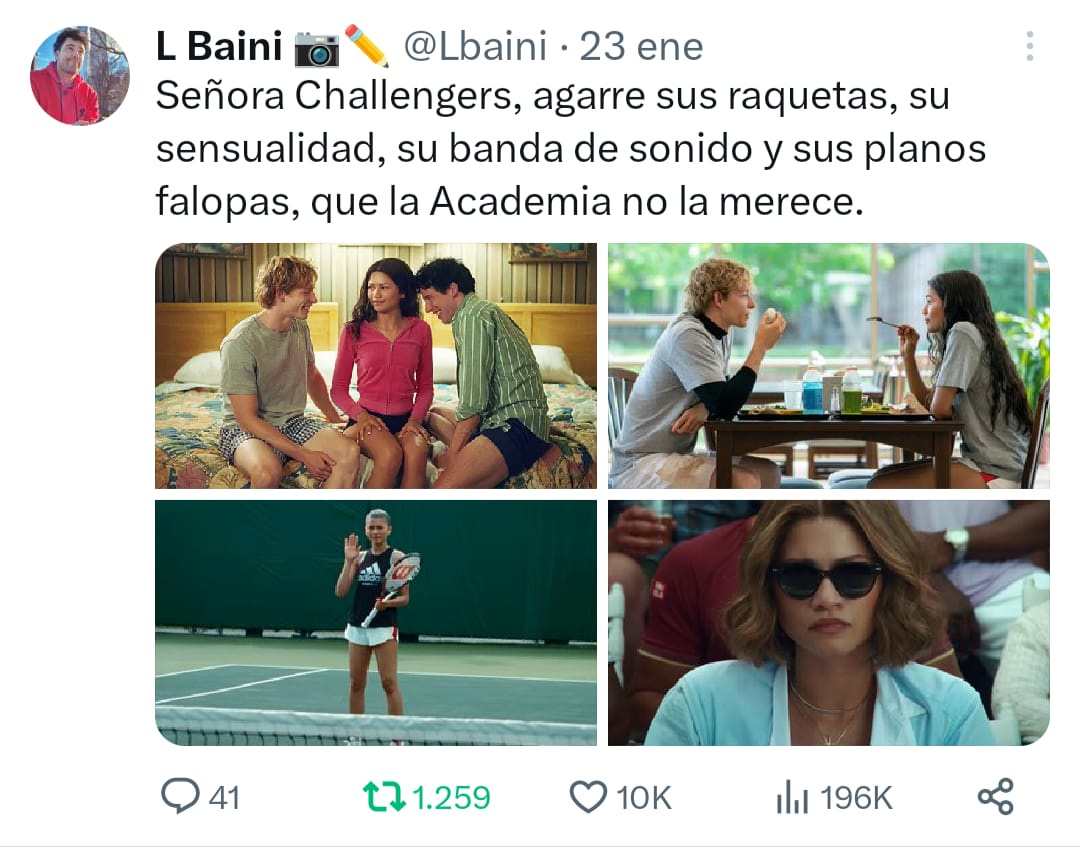Open the cafeteria eating scene photo
This screenshot has width=1080, height=851.
tap(829, 366)
